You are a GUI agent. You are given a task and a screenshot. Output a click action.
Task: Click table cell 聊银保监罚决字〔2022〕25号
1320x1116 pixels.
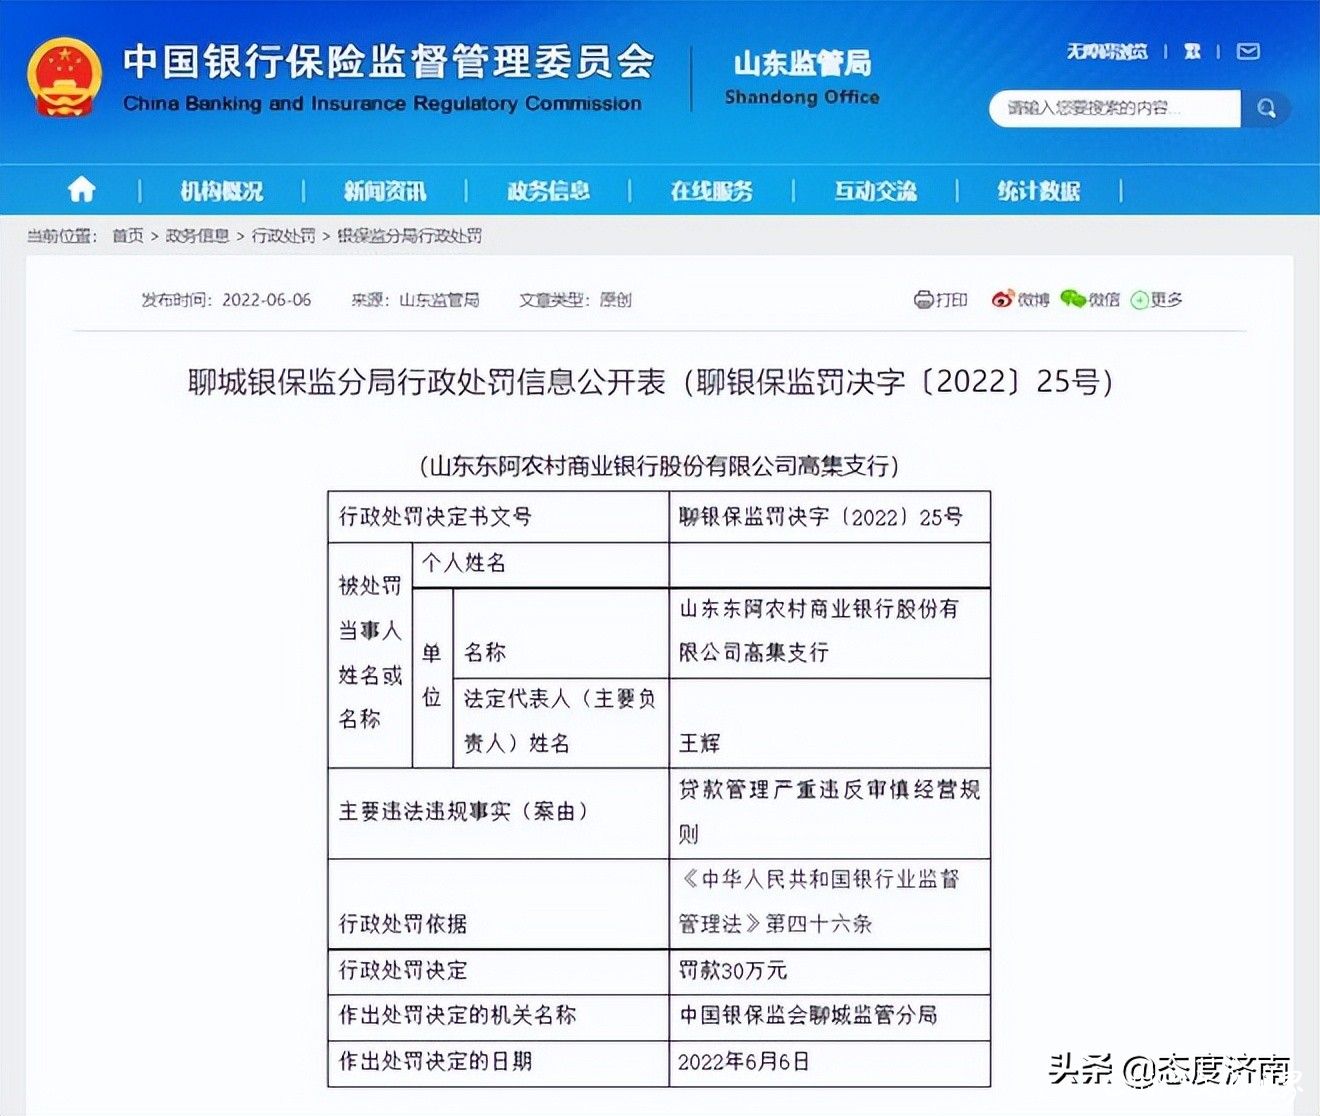point(830,517)
